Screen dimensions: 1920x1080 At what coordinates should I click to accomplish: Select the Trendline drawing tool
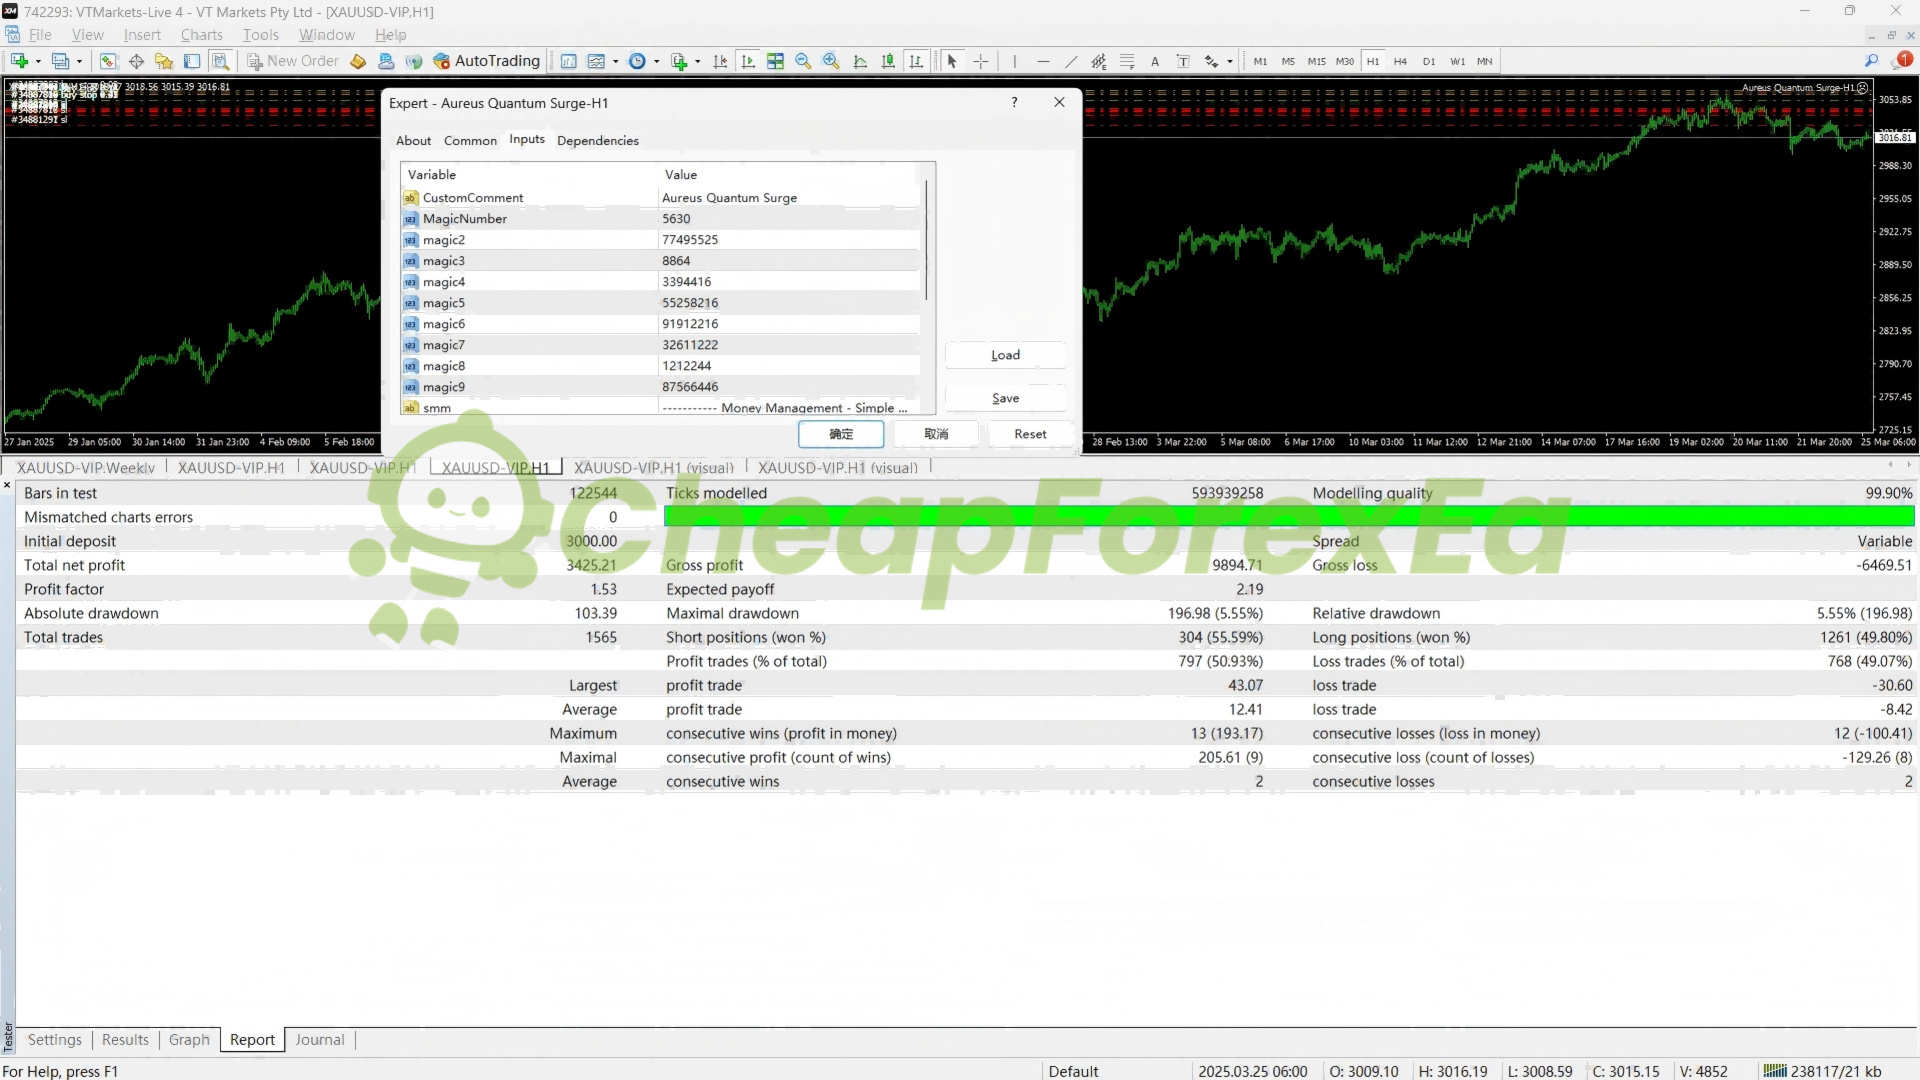tap(1071, 61)
